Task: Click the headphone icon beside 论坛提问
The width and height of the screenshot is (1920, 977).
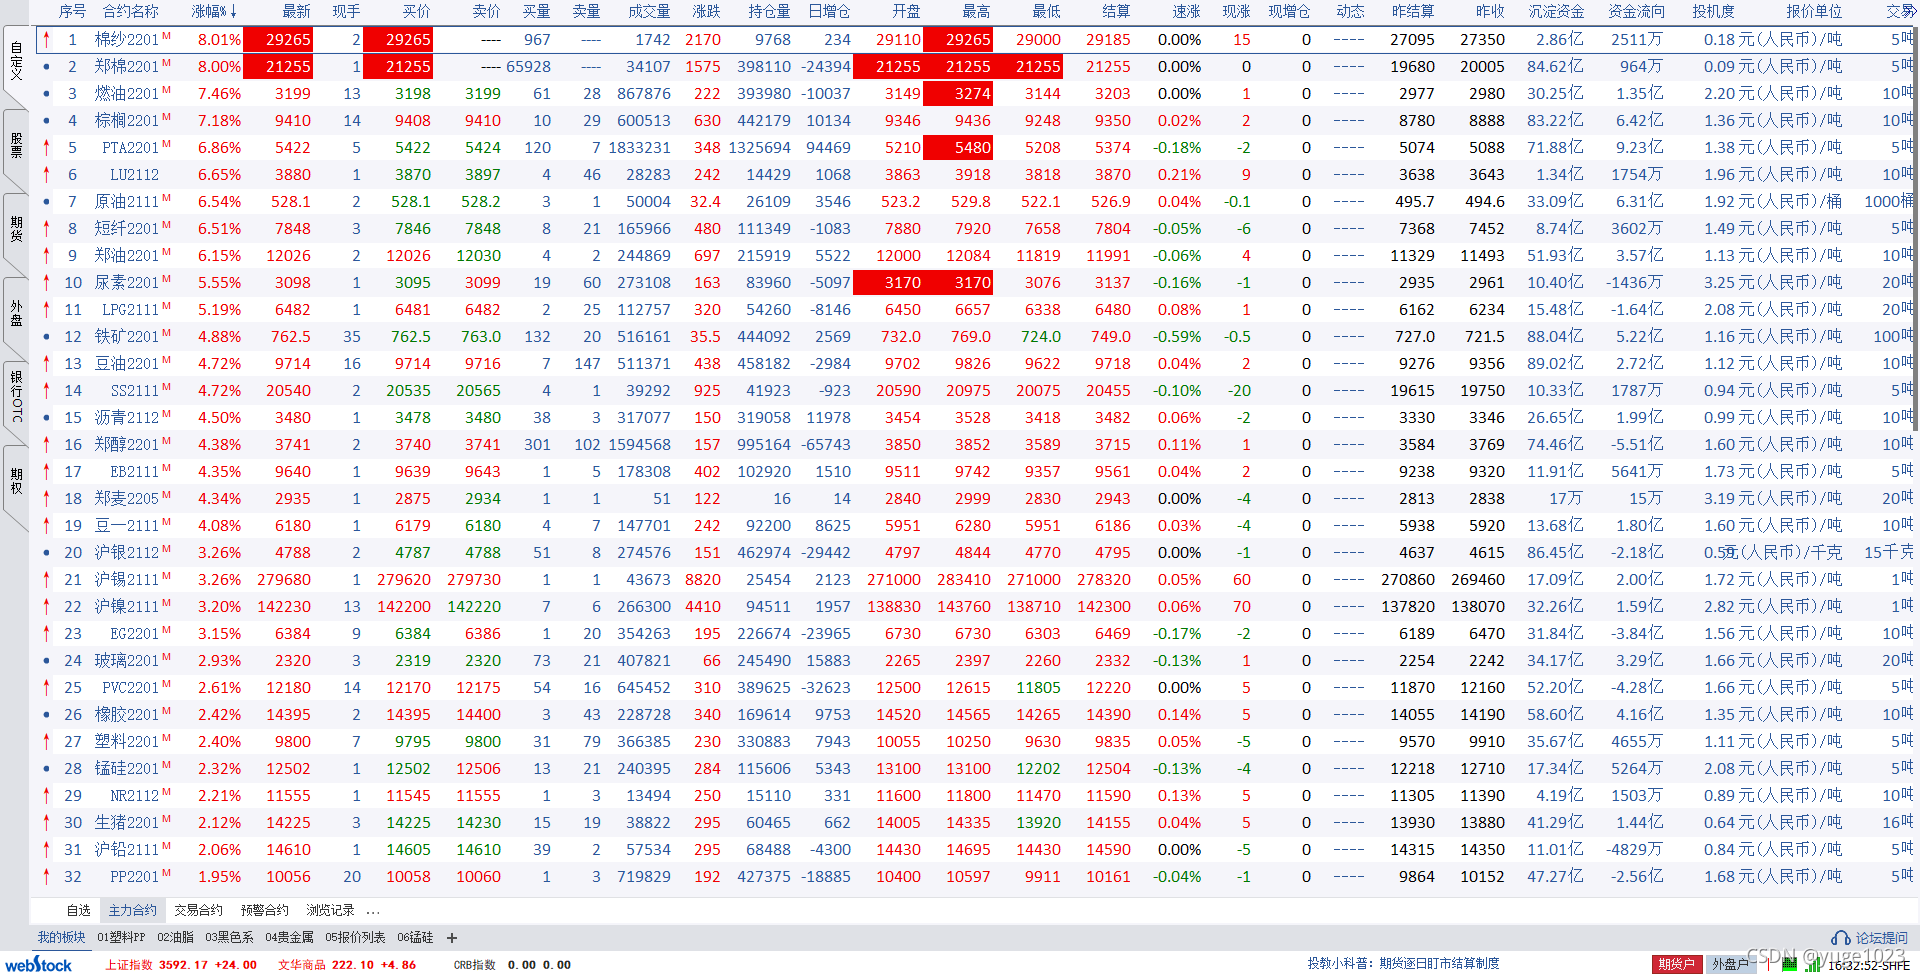Action: pyautogui.click(x=1840, y=938)
